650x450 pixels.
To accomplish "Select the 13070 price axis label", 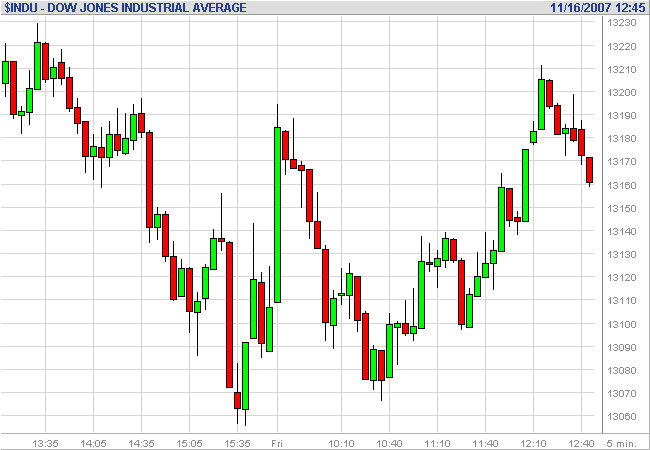I will click(x=621, y=393).
